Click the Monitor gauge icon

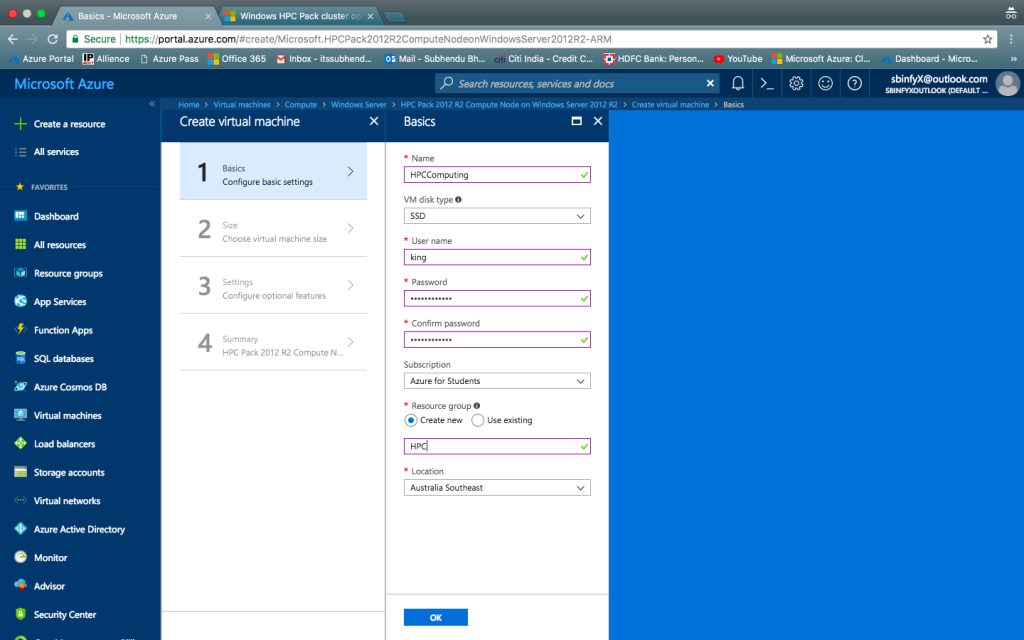click(20, 557)
